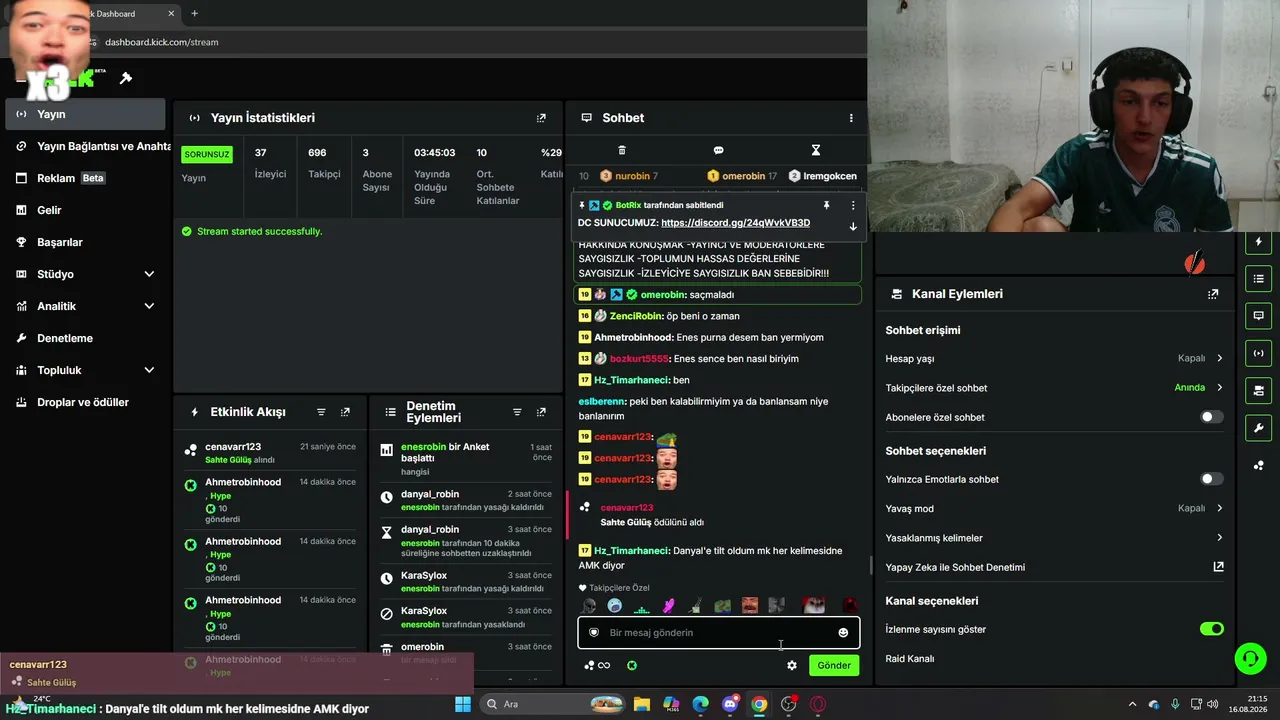1280x720 pixels.
Task: Expand the pinned message with the down arrow
Action: [x=853, y=227]
